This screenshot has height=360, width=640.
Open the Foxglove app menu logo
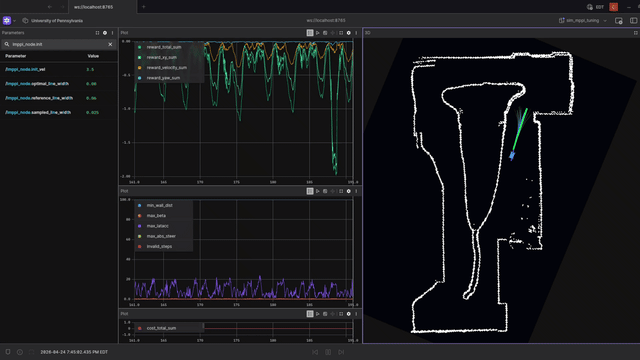pyautogui.click(x=7, y=20)
